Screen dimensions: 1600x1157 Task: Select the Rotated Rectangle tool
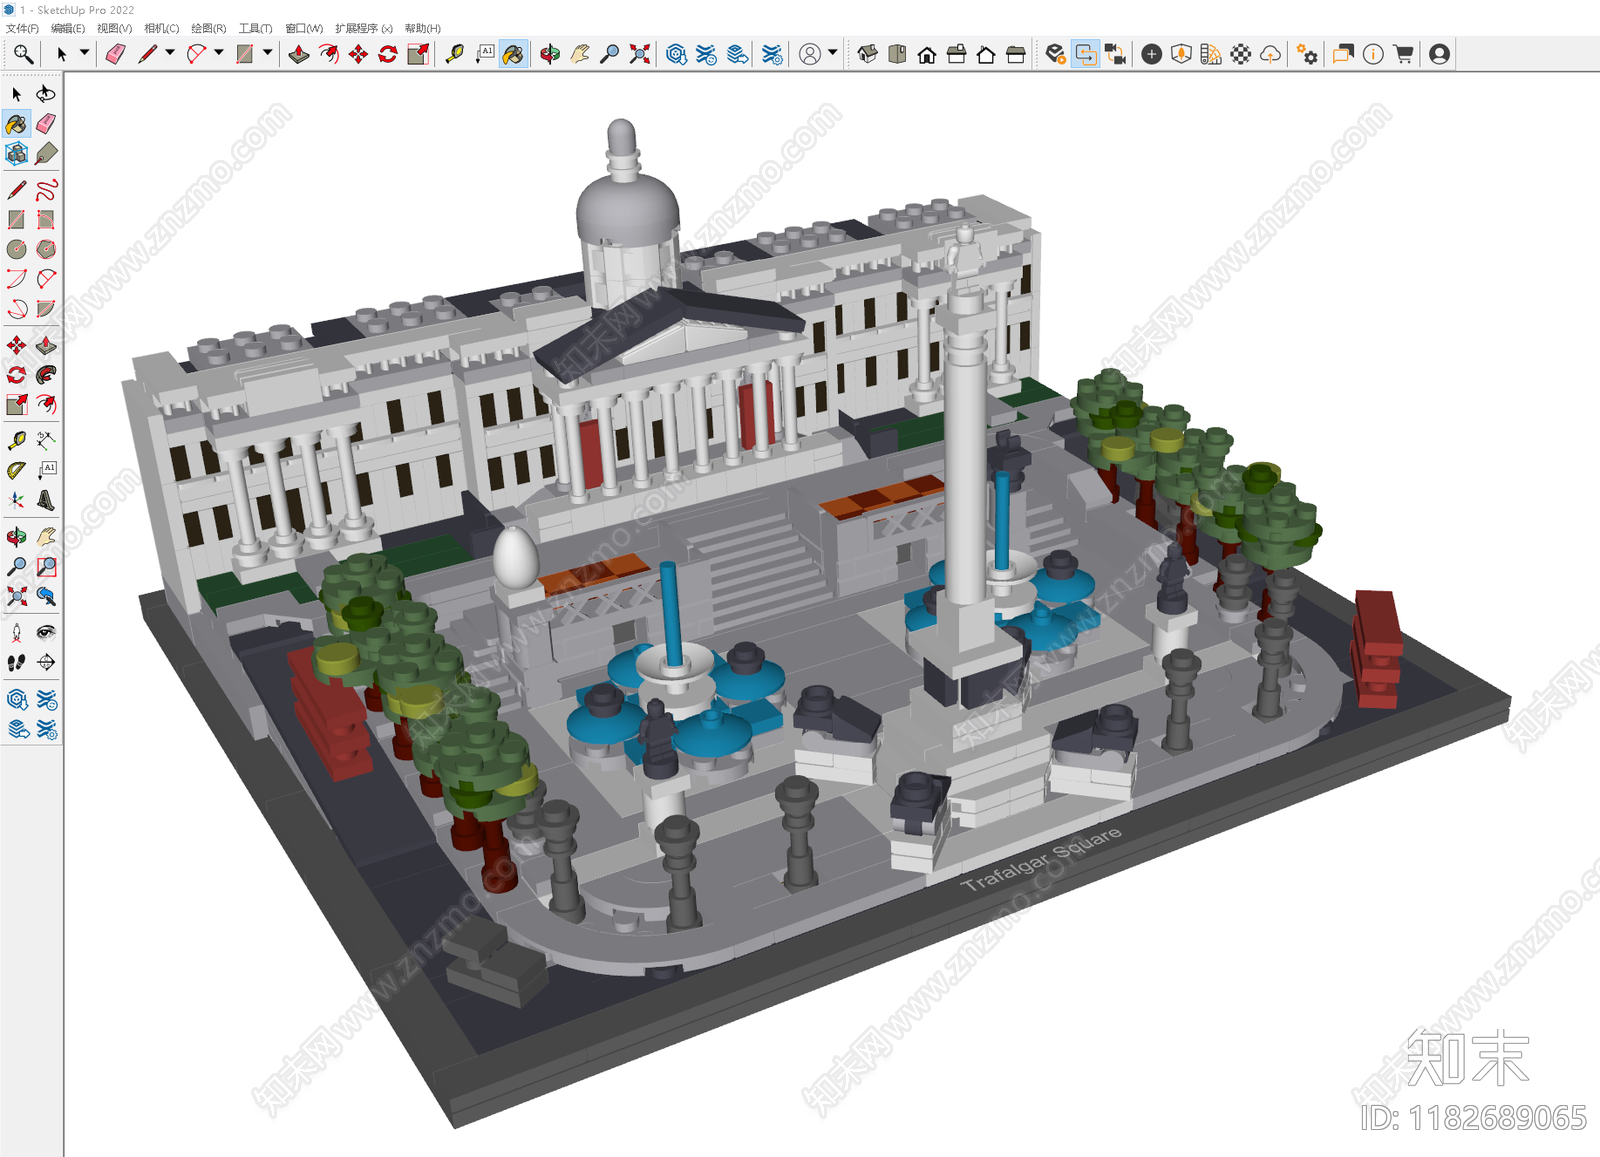tap(46, 220)
